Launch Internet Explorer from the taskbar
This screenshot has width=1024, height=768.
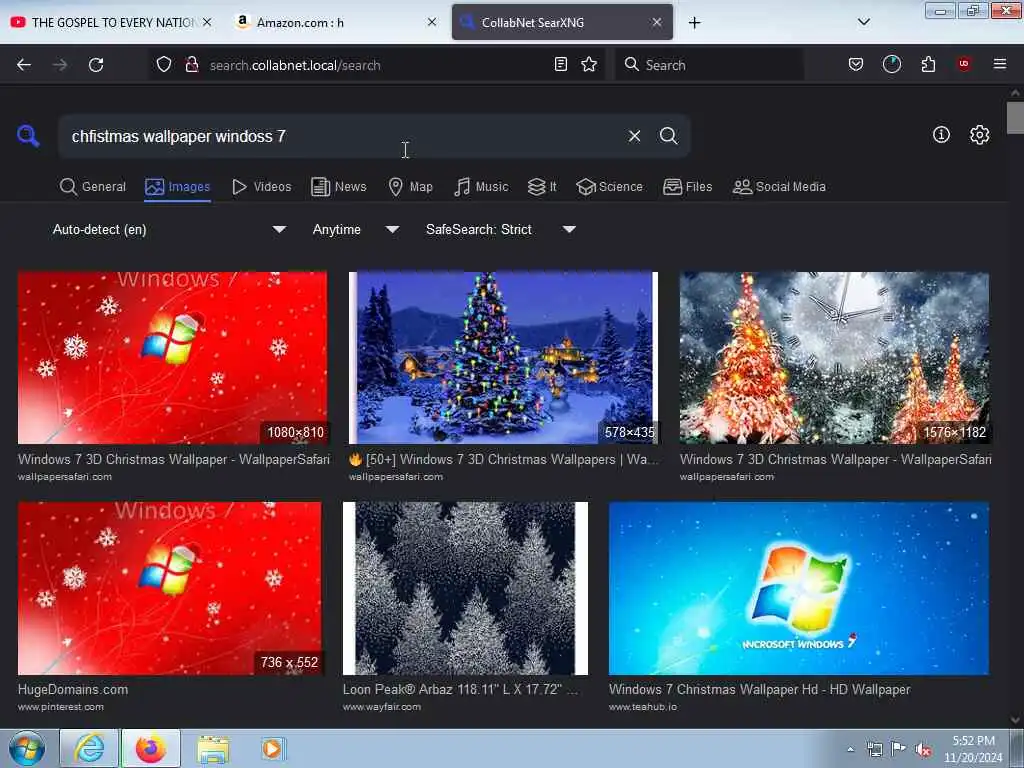point(89,748)
